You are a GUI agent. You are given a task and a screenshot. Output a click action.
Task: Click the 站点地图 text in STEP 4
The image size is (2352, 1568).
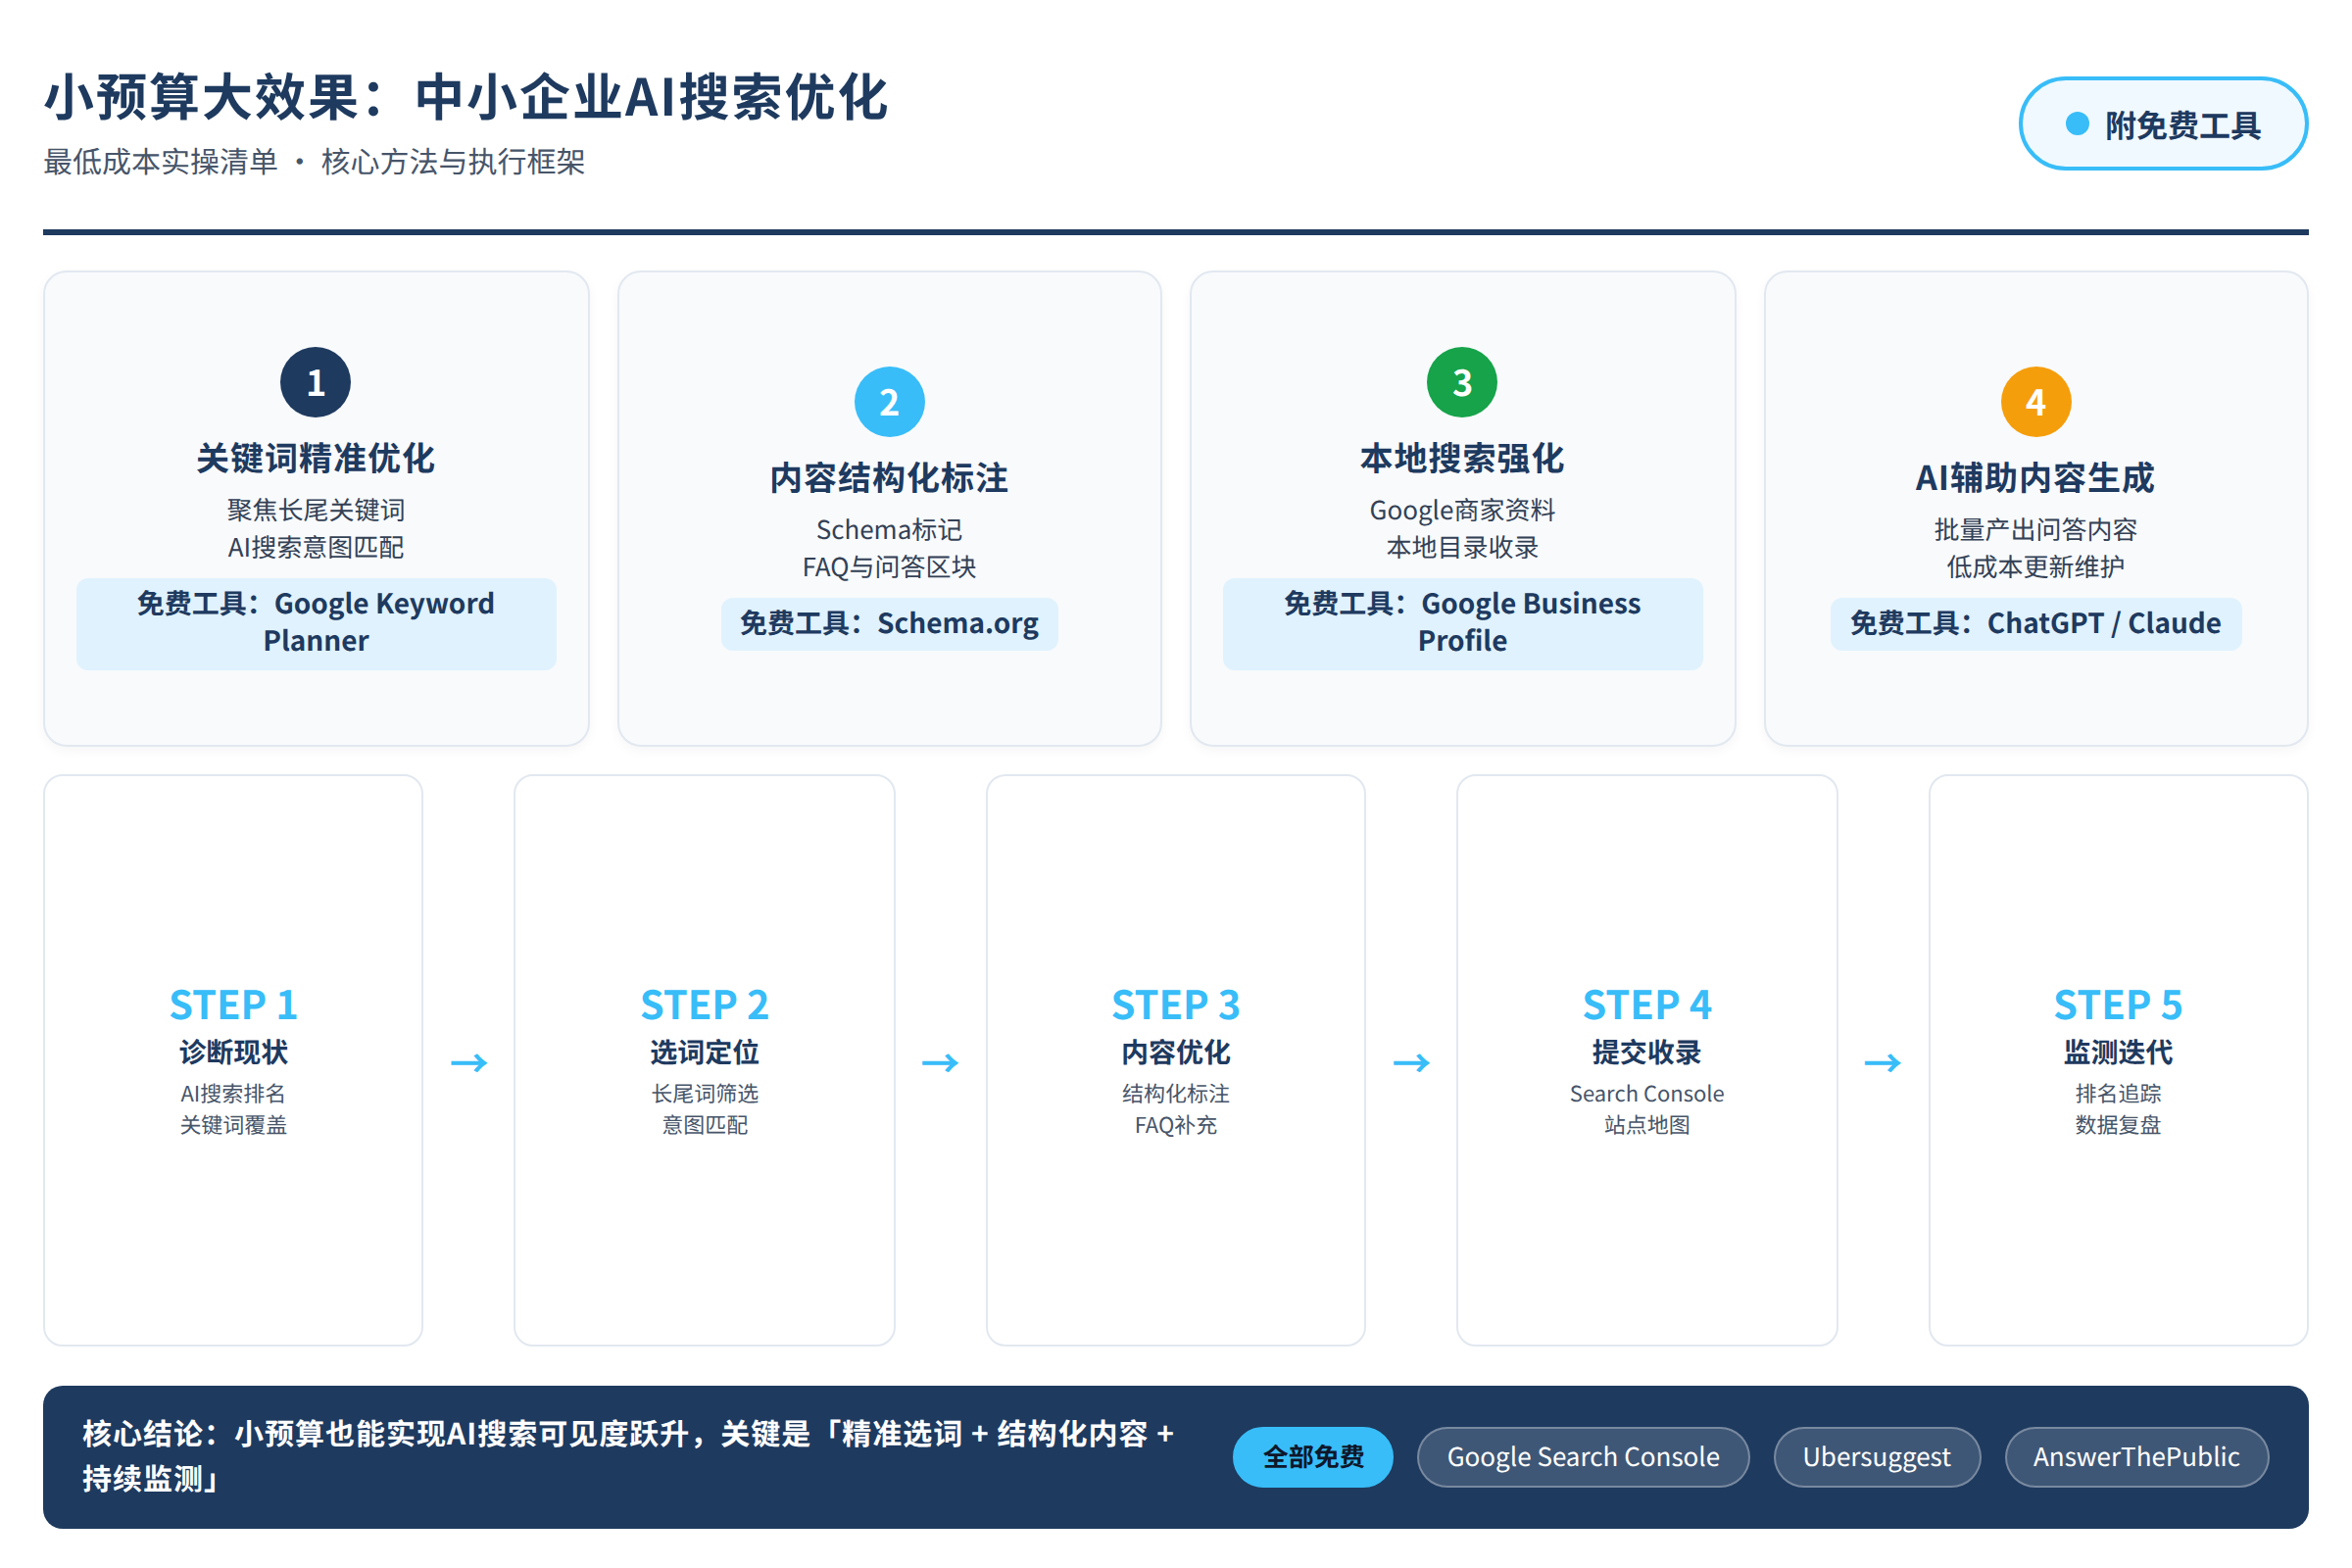pos(1647,1125)
